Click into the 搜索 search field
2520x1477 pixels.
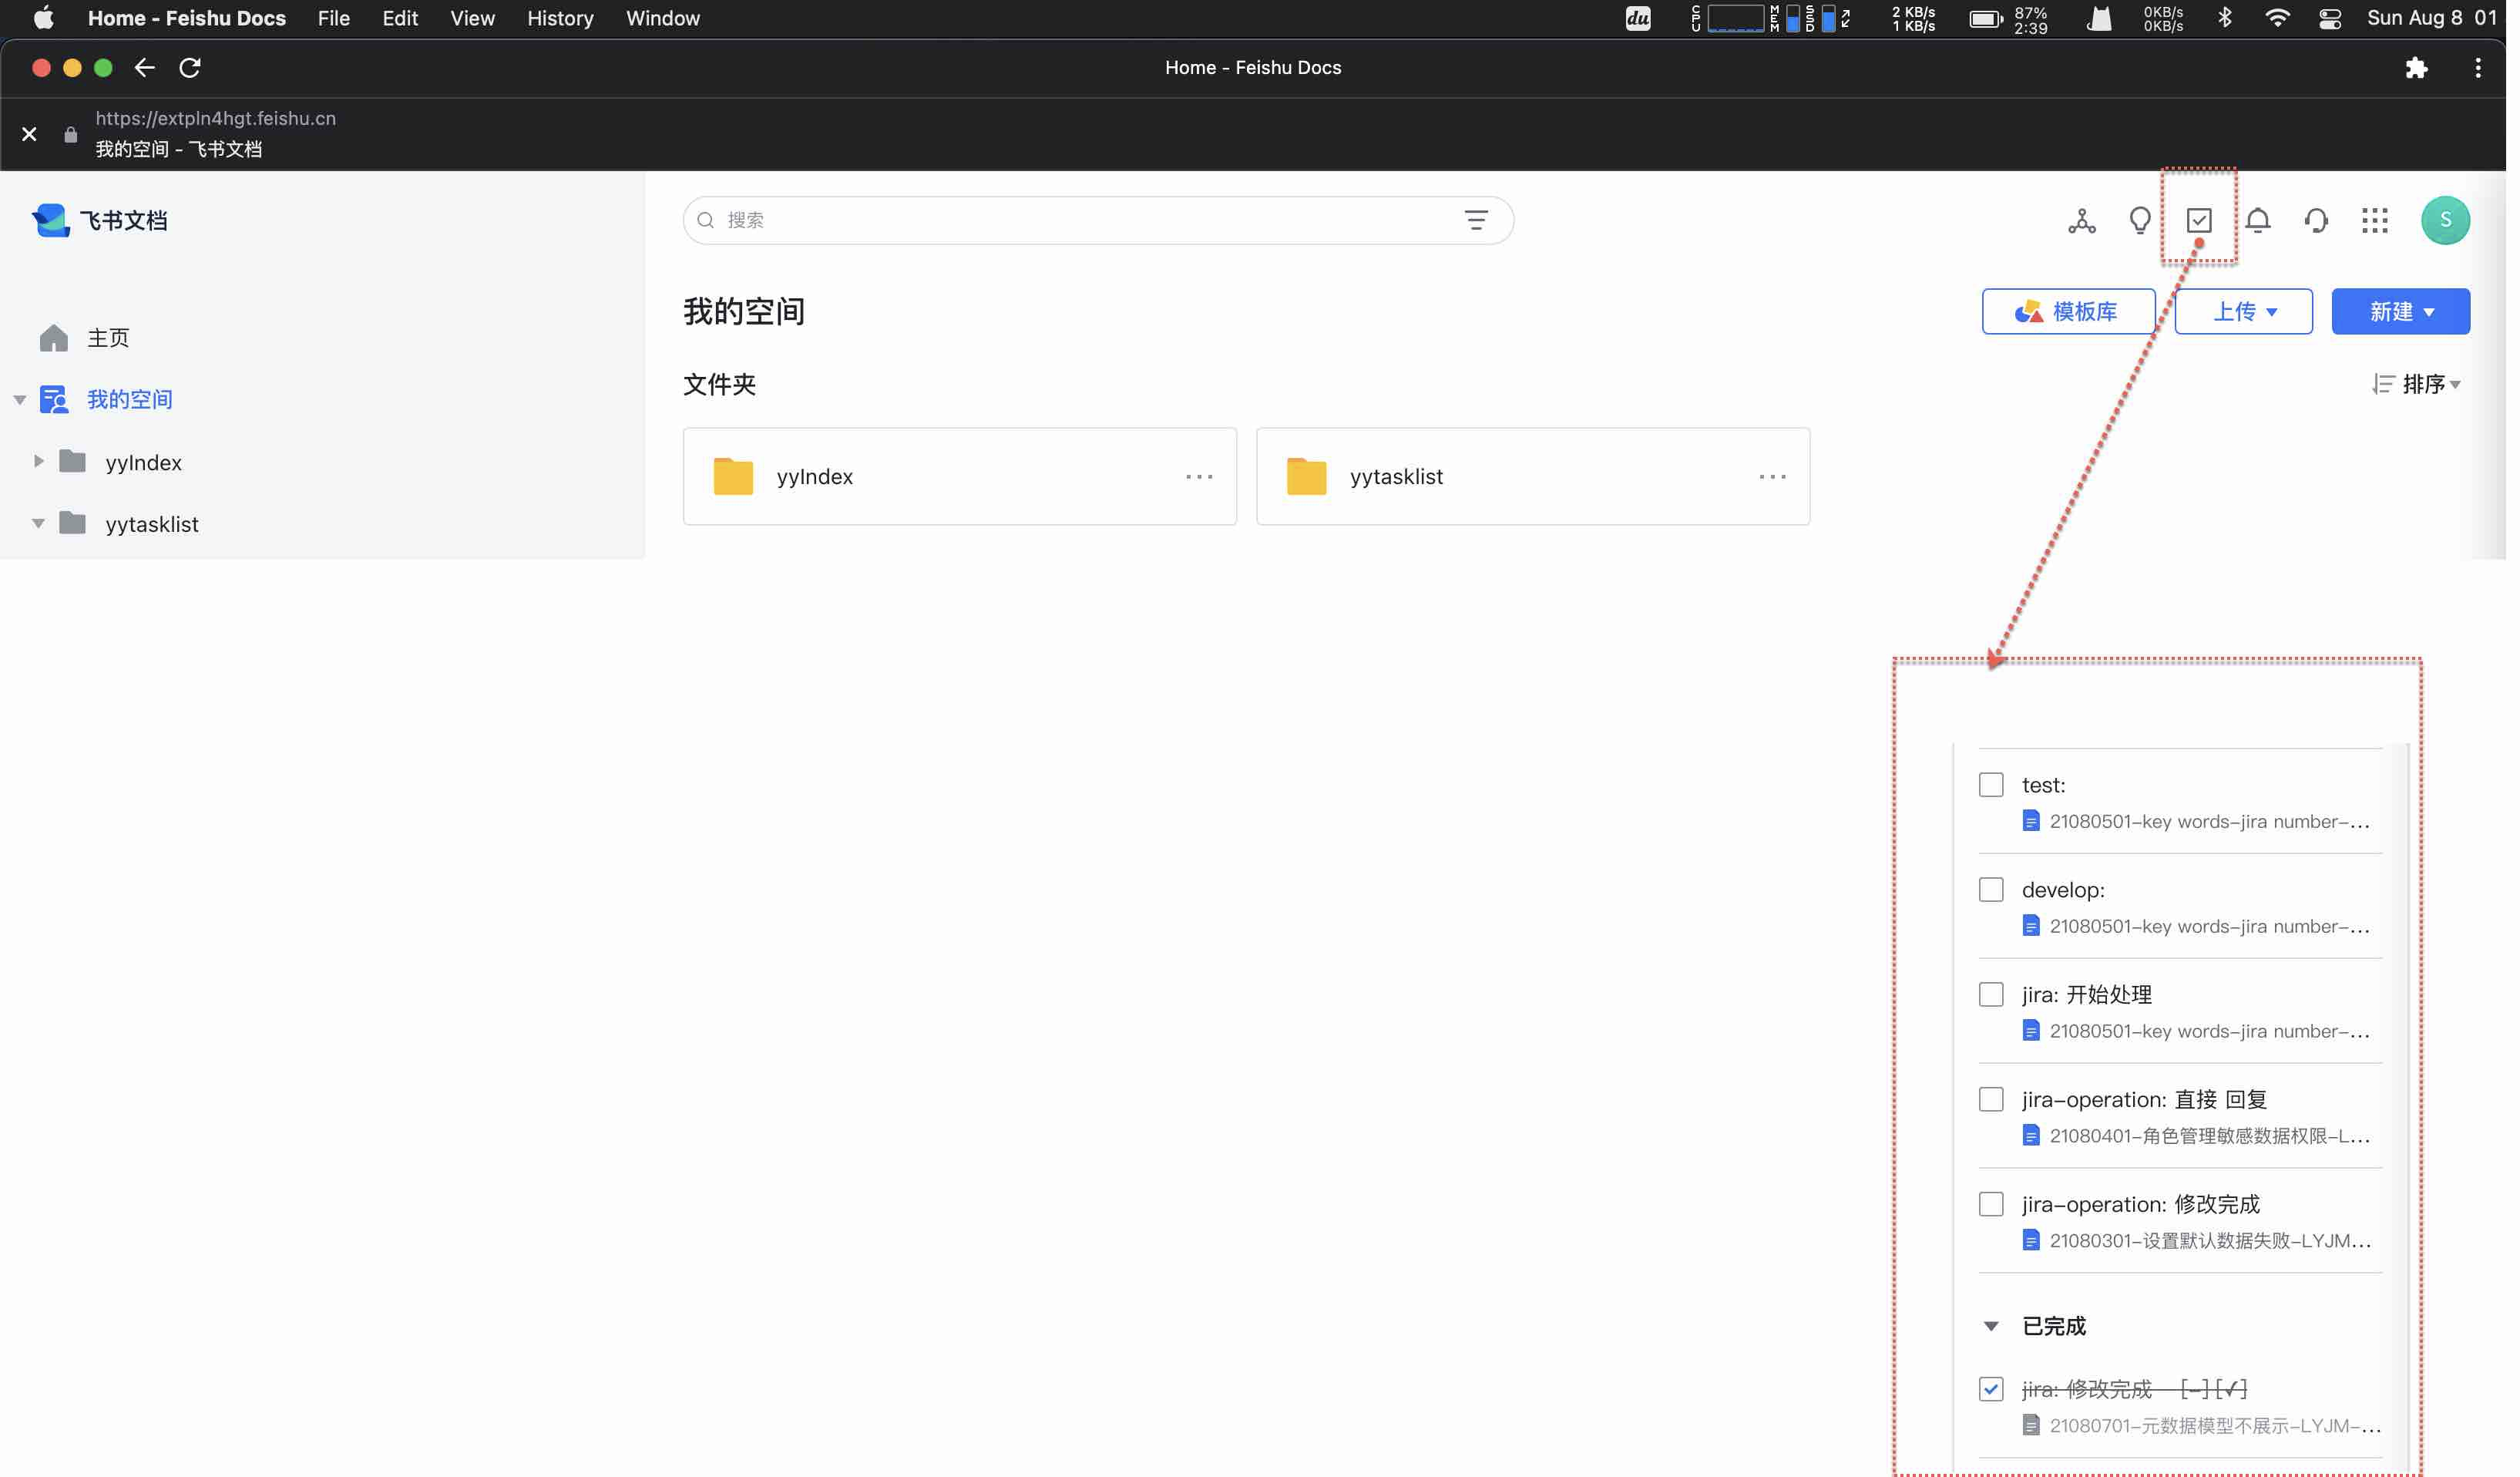coord(1080,220)
